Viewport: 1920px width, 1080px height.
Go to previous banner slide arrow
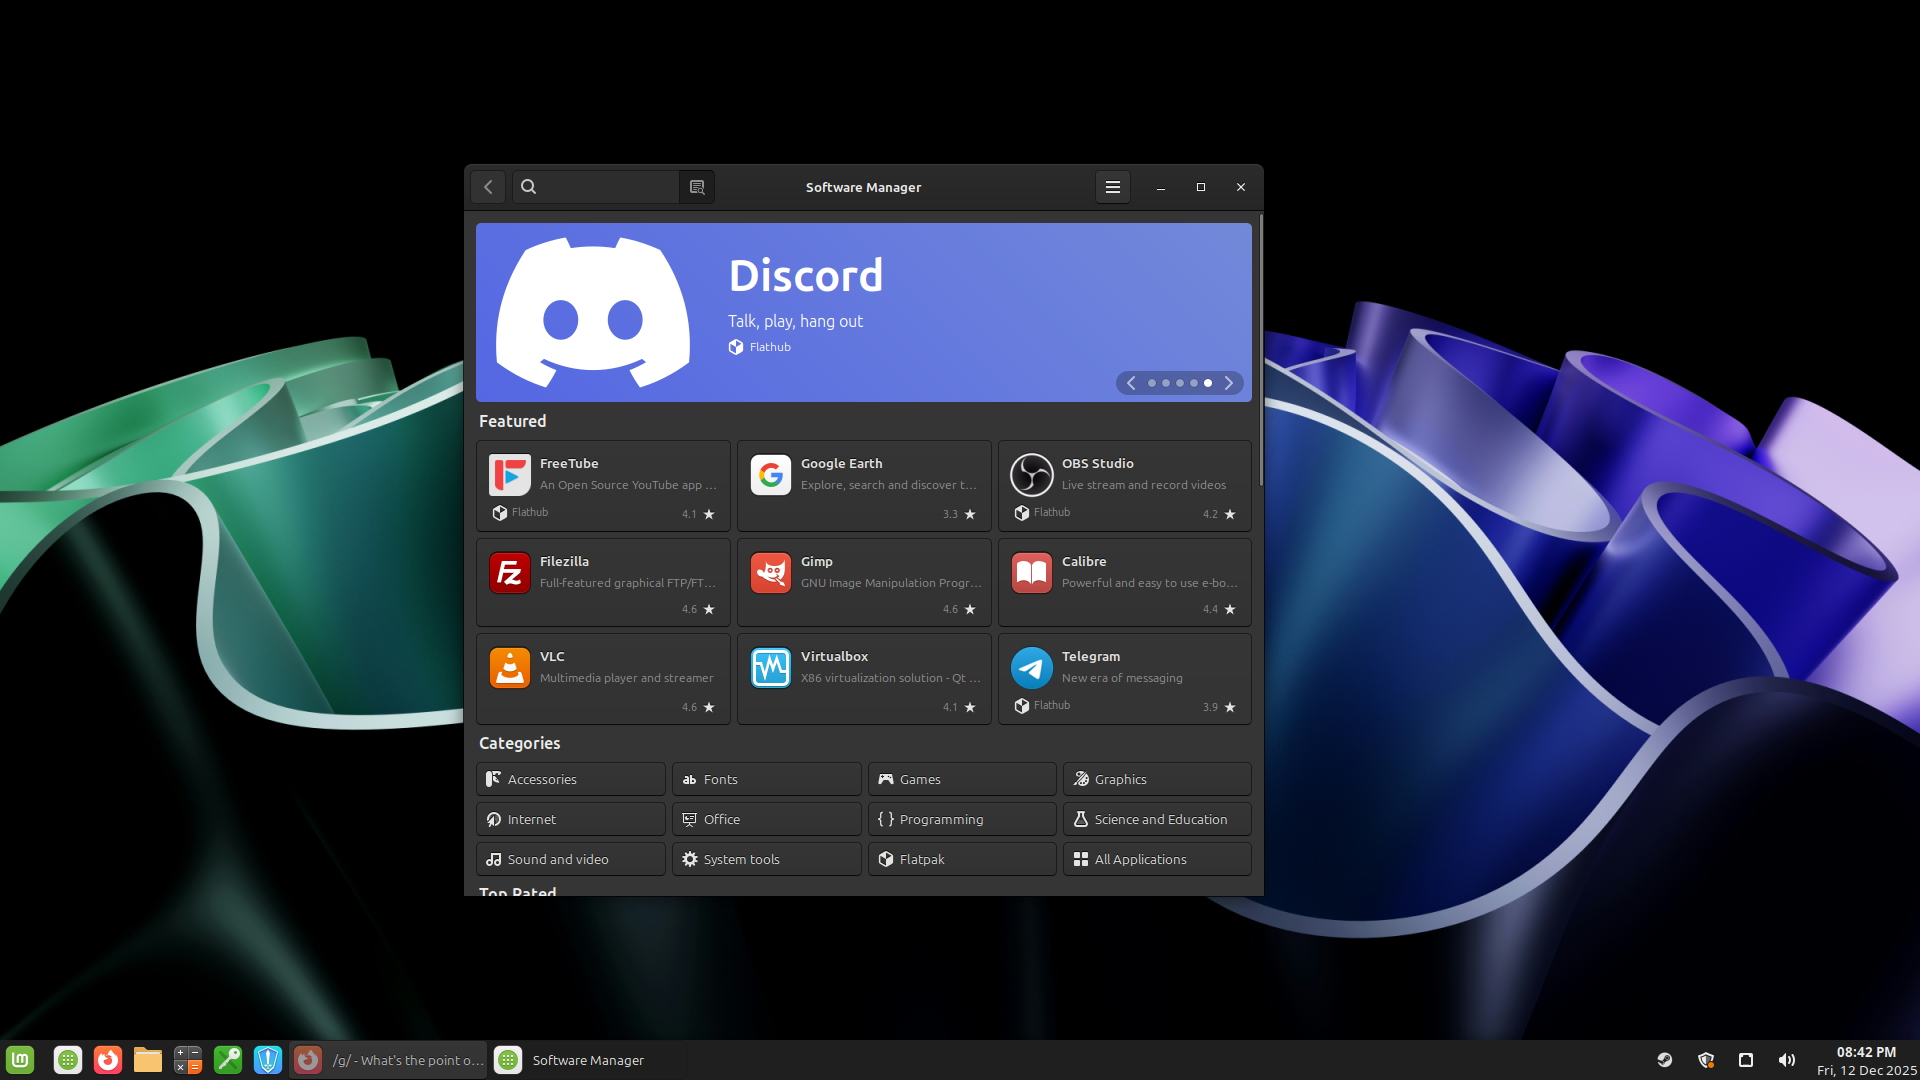click(x=1131, y=383)
